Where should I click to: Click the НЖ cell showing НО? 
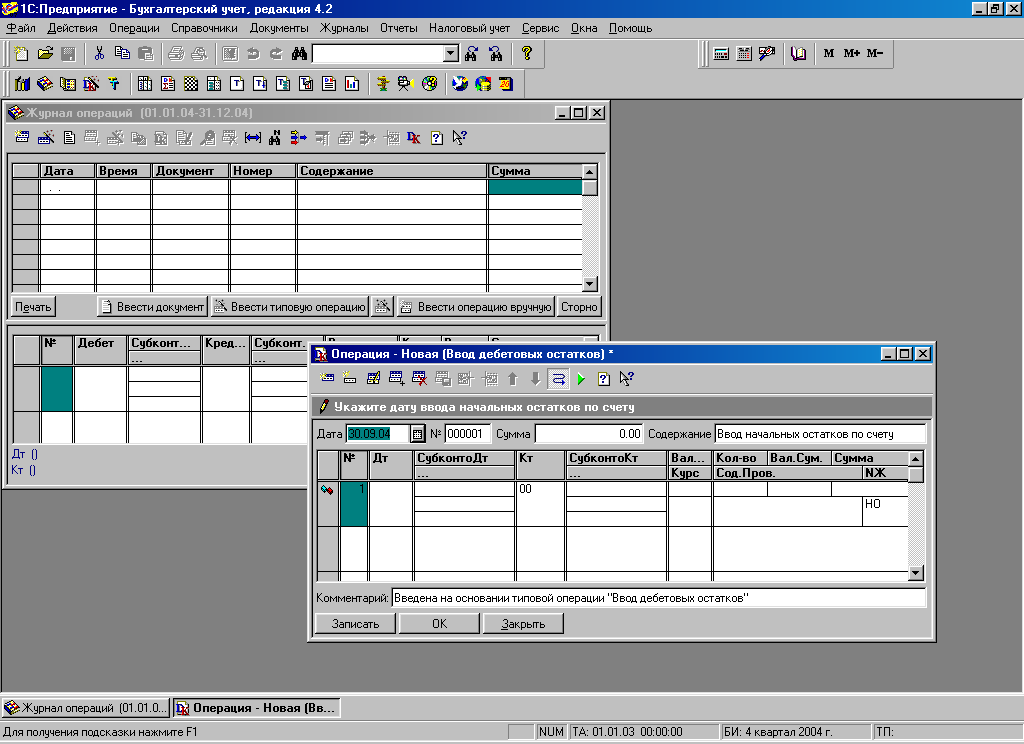(885, 511)
